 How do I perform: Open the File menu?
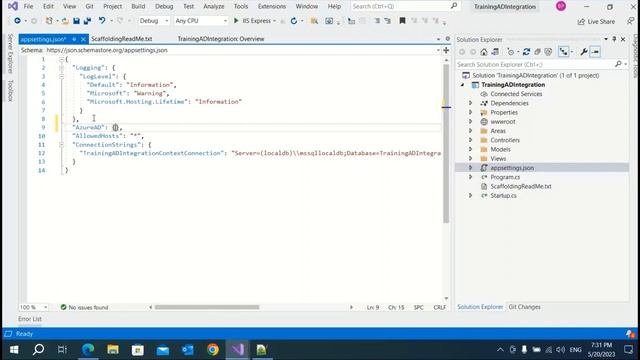29,7
